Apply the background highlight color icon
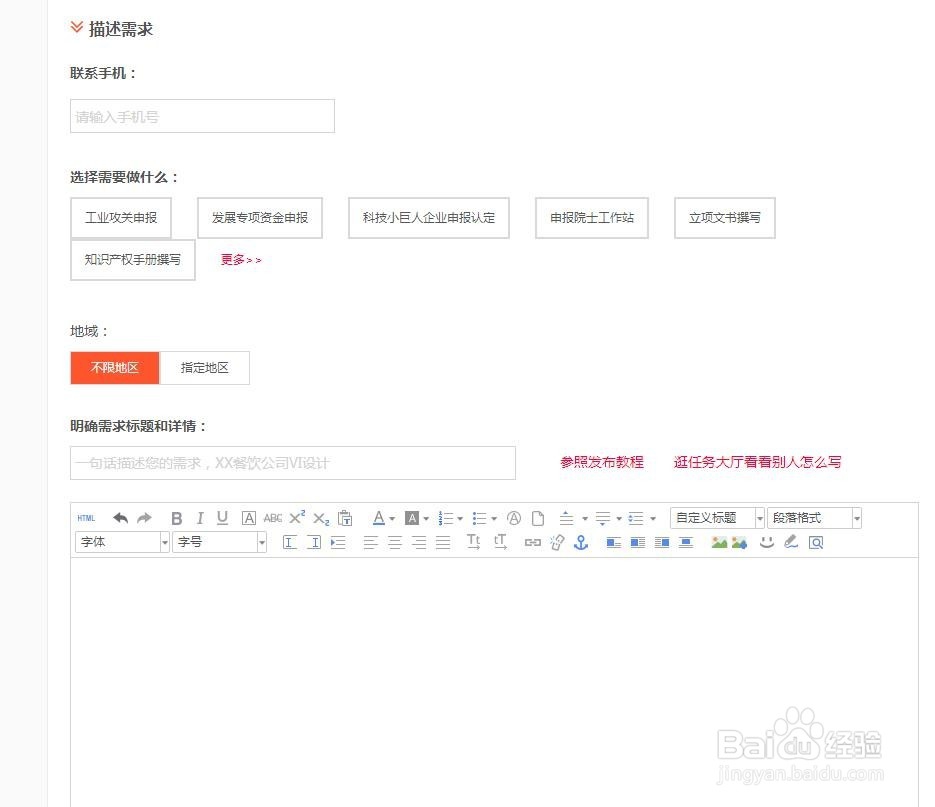The image size is (935, 807). pyautogui.click(x=412, y=518)
